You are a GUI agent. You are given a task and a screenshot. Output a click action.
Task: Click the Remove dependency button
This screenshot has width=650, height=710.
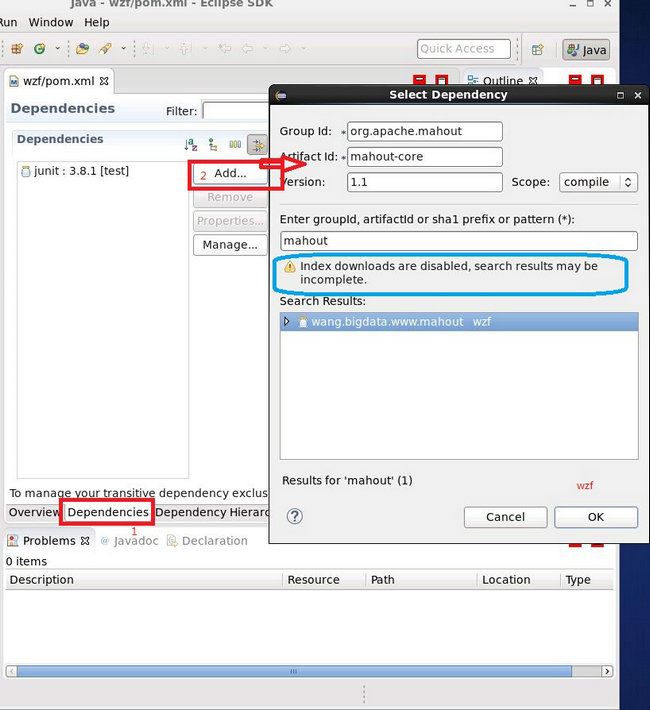pyautogui.click(x=230, y=197)
